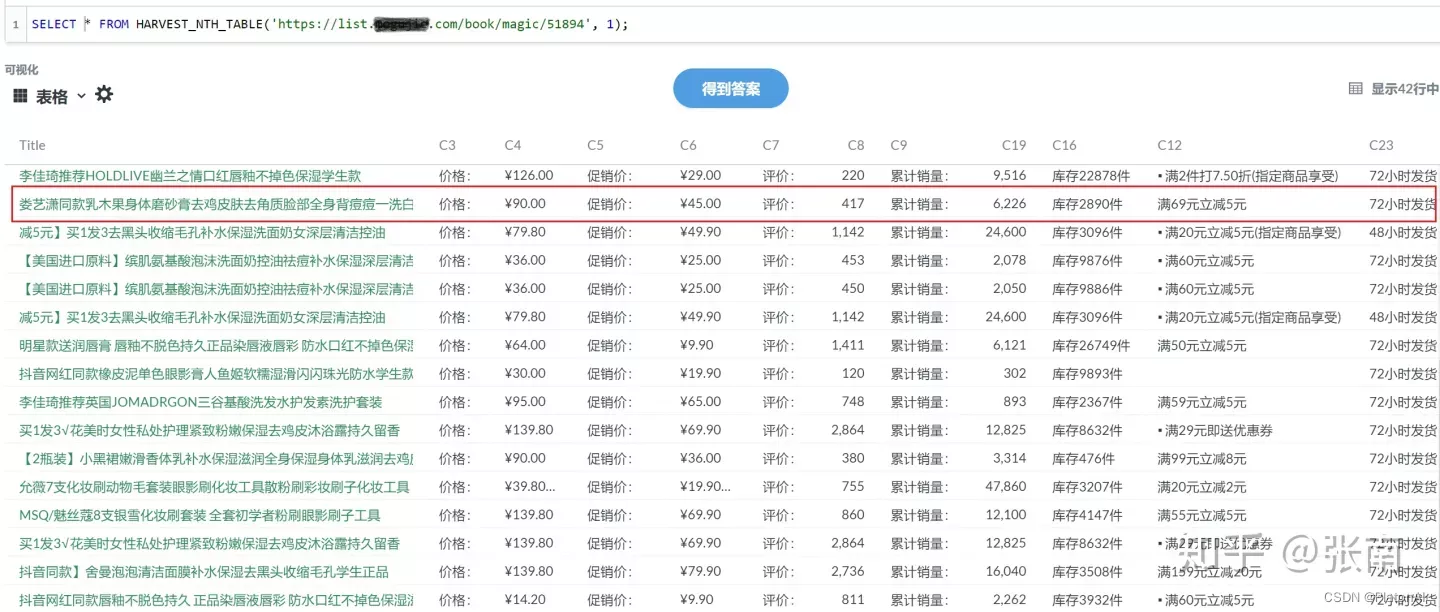Screen dimensions: 1440x612
Task: Open the 娄艺潇同款乳木果身体磨砂膏 title link
Action: click(216, 203)
